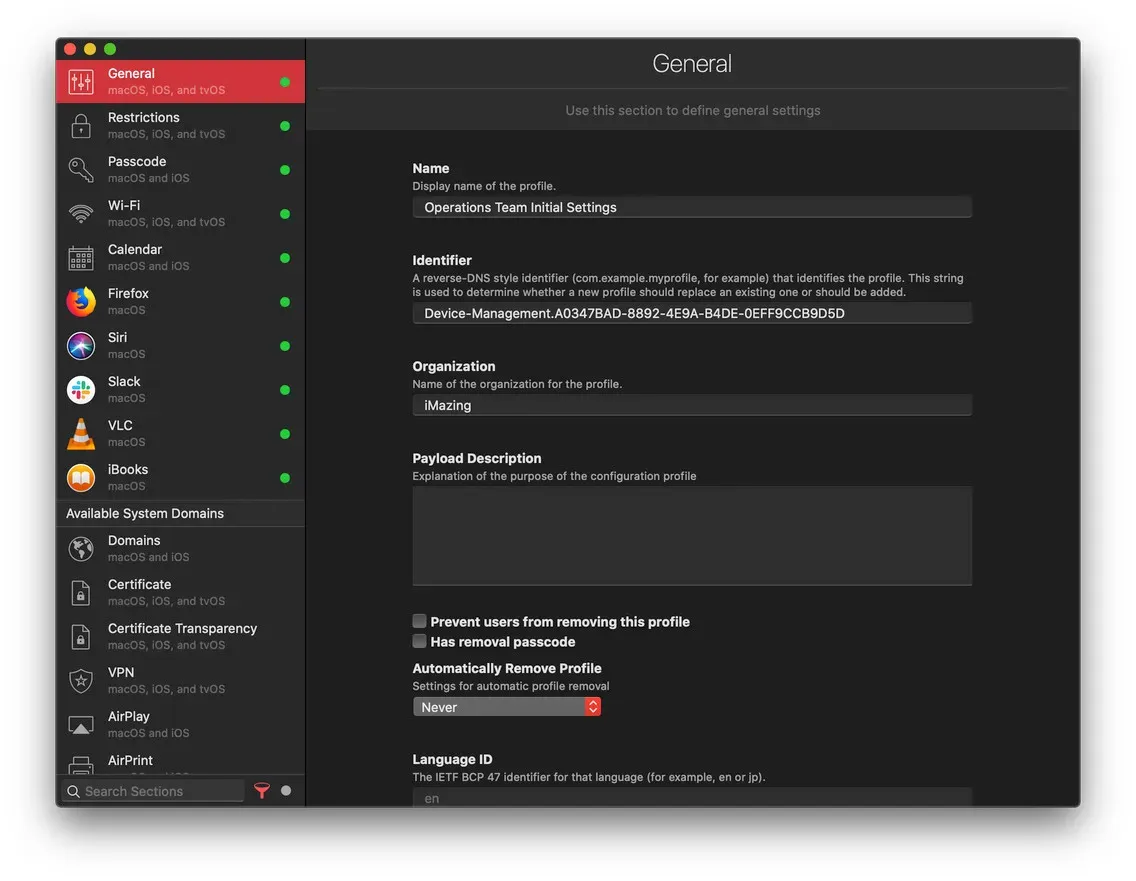The height and width of the screenshot is (881, 1136).
Task: Click inside the Search Sections field
Action: point(150,790)
